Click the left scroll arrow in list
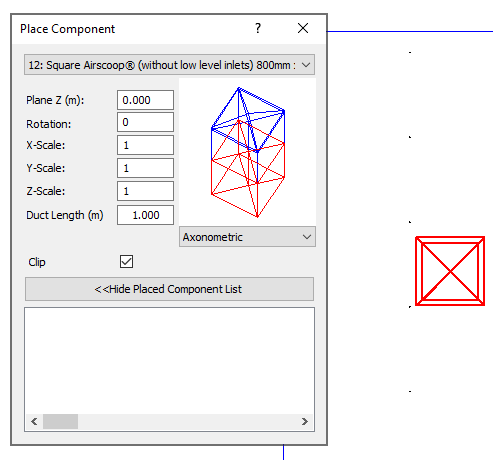Image resolution: width=493 pixels, height=460 pixels. point(34,421)
